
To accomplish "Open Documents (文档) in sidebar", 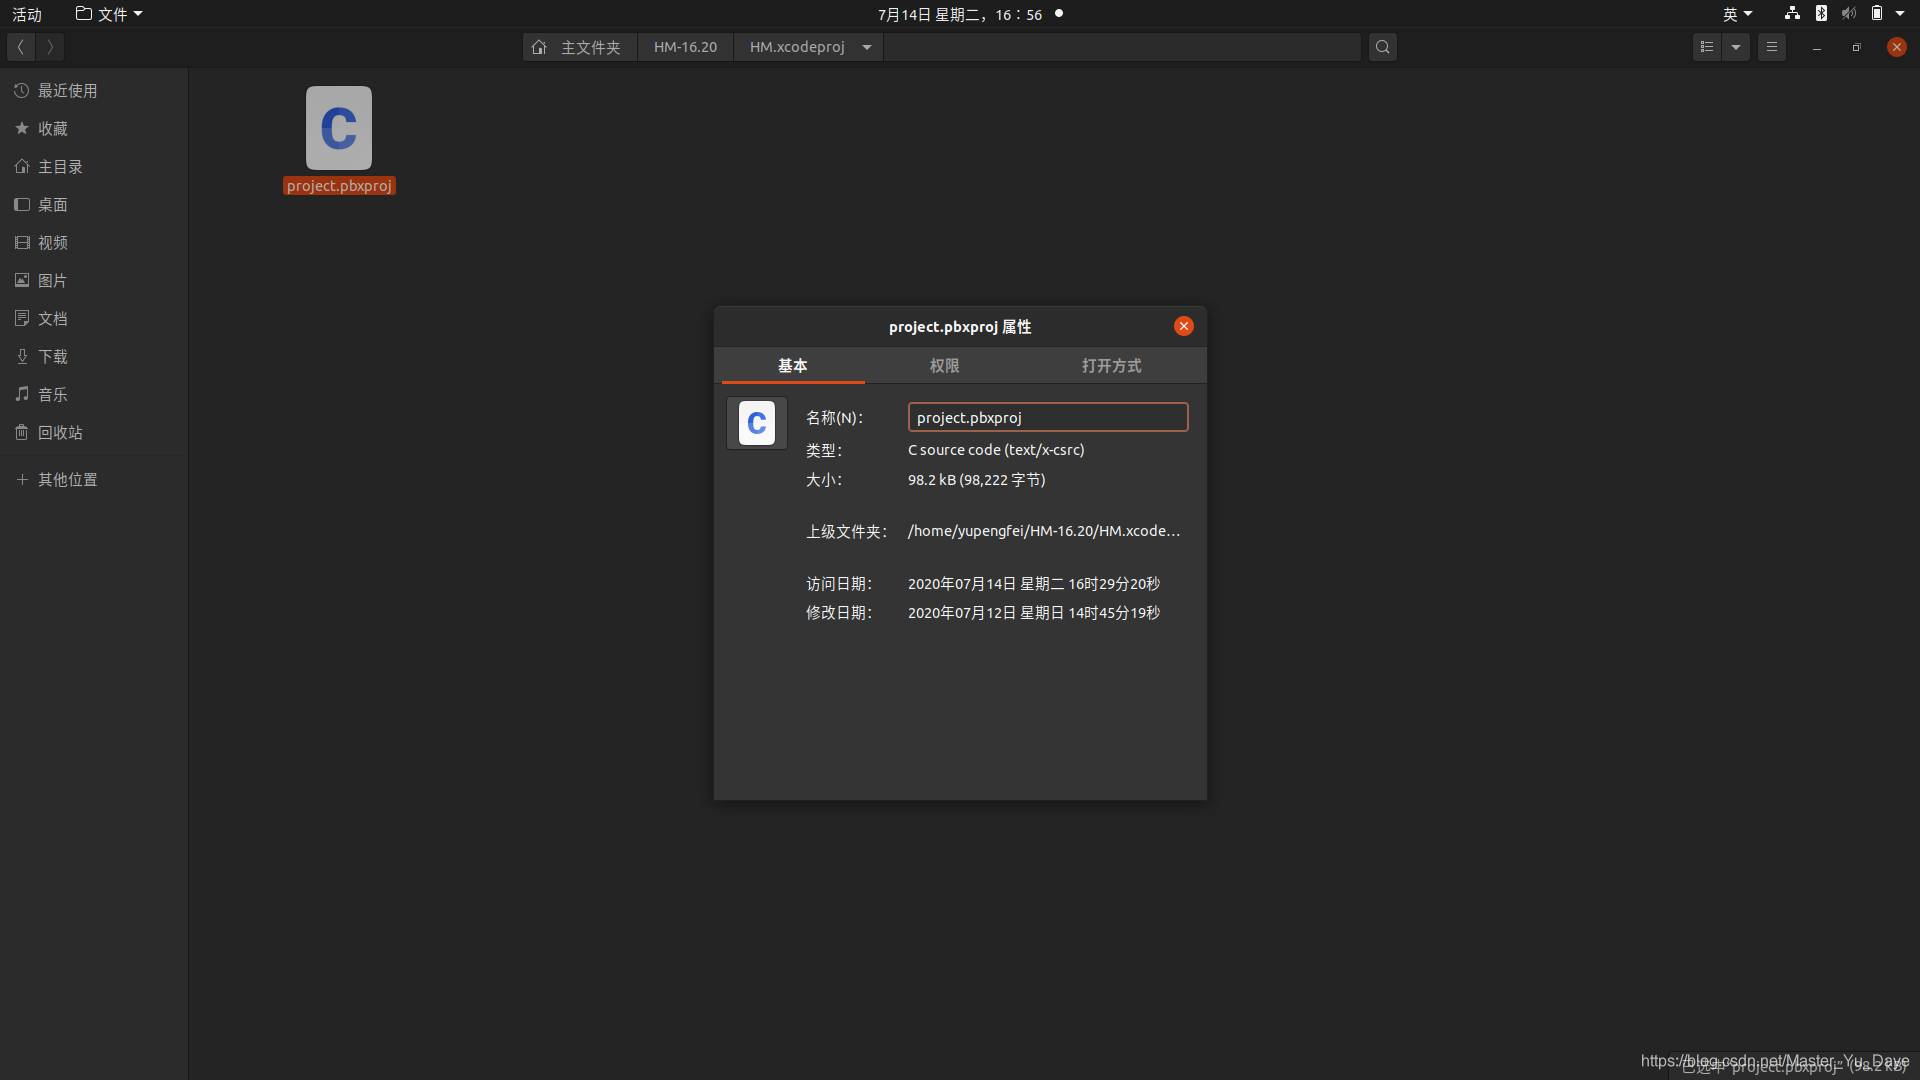I will tap(94, 319).
